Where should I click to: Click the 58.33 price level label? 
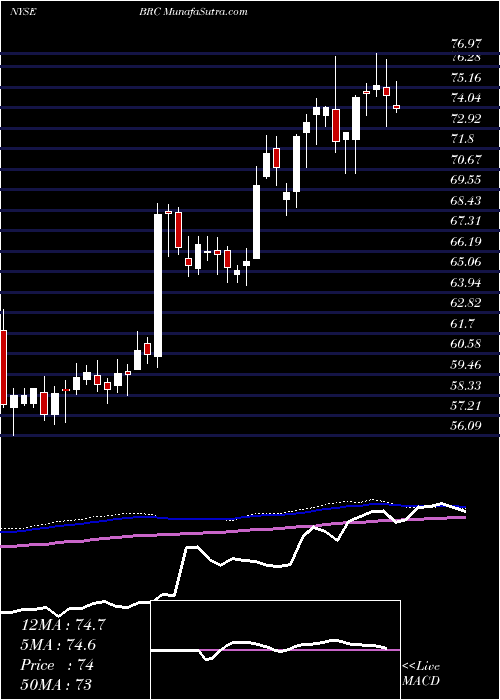coord(467,385)
